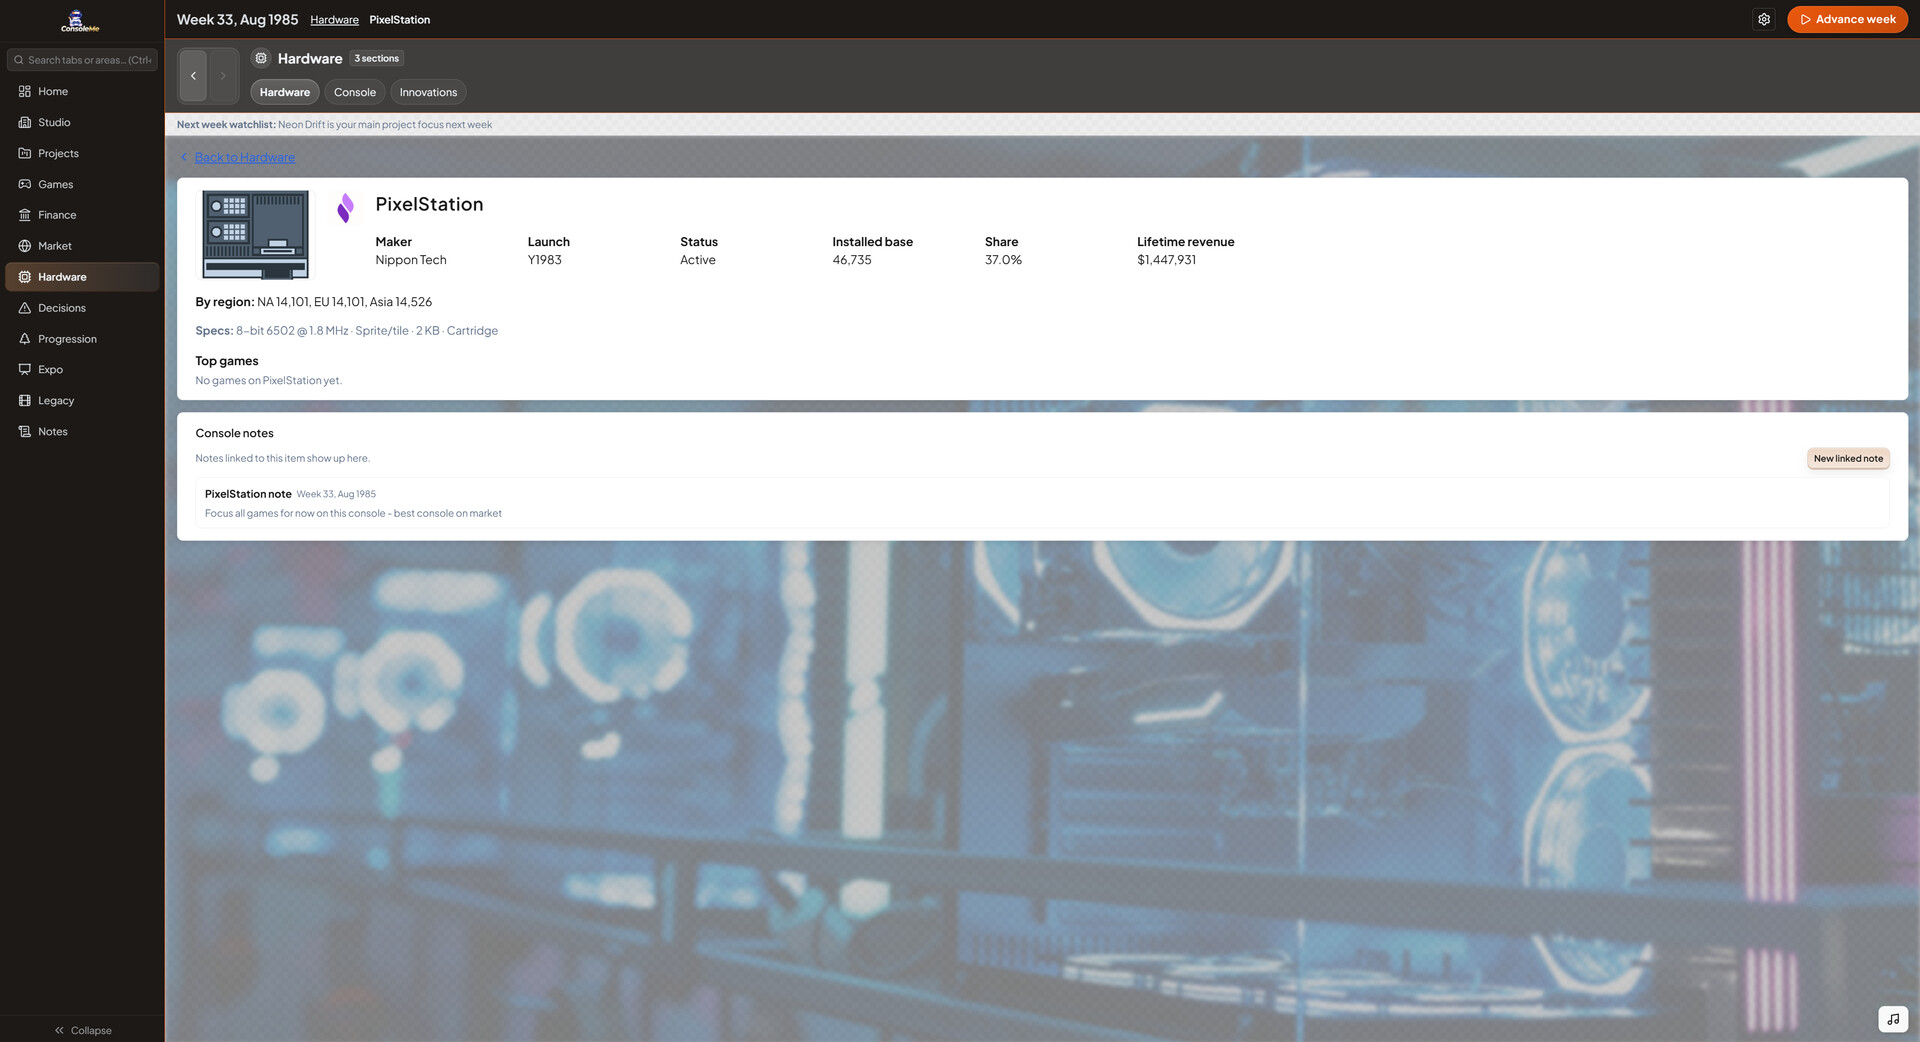Open the Finance section
This screenshot has width=1920, height=1042.
(57, 215)
